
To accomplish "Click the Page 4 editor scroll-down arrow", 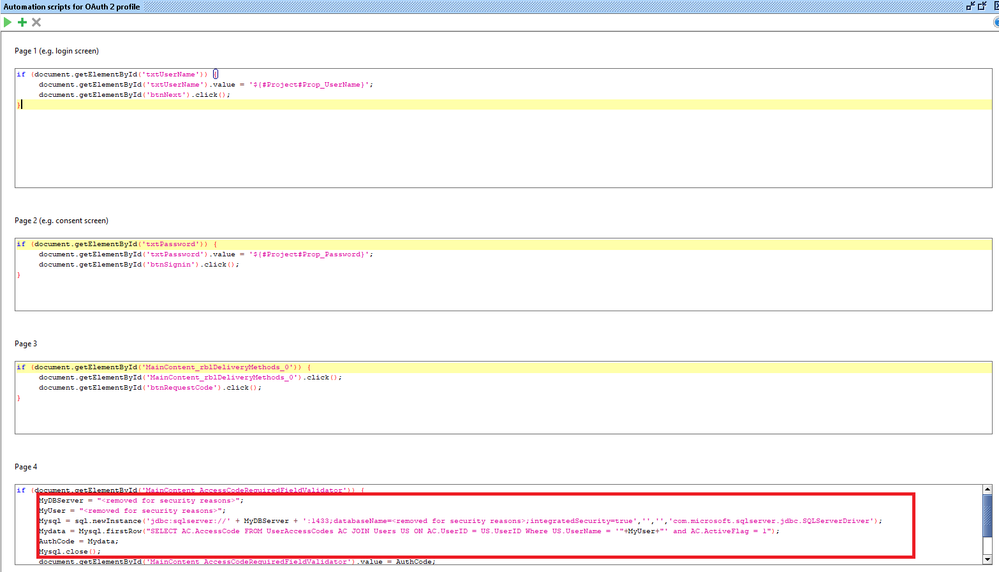I will (986, 561).
